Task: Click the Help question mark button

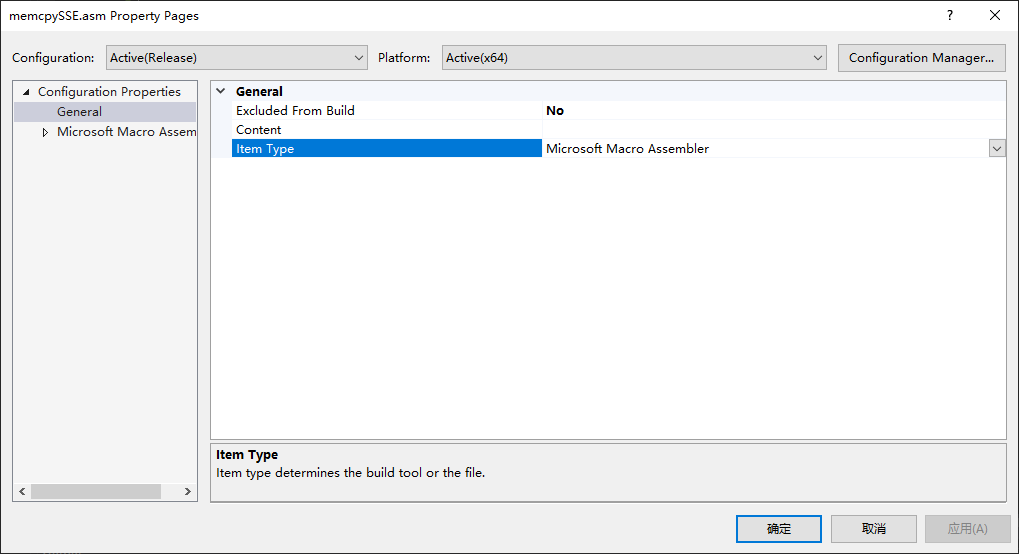Action: [949, 15]
